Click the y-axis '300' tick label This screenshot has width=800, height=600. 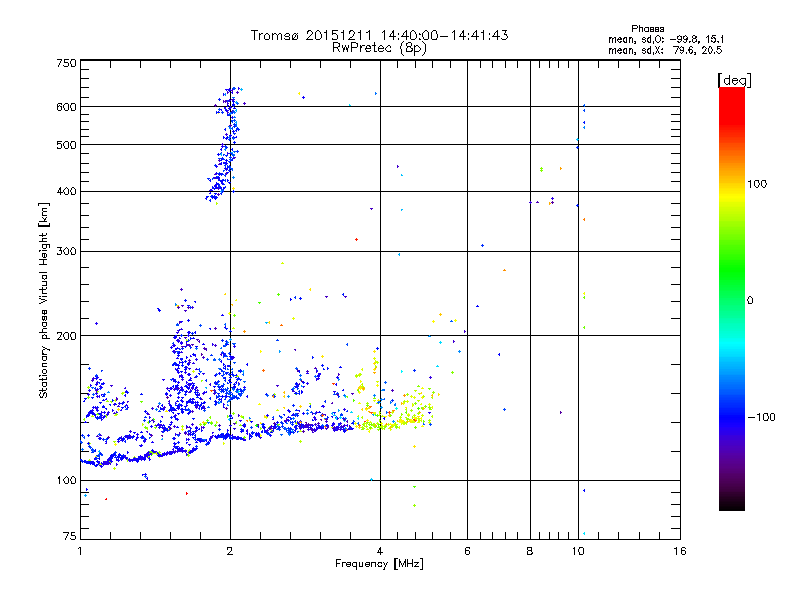(x=66, y=252)
